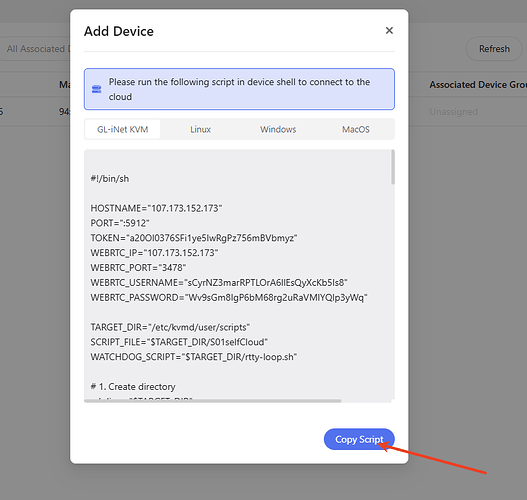Close the Add Device dialog
The height and width of the screenshot is (500, 527).
pos(389,31)
